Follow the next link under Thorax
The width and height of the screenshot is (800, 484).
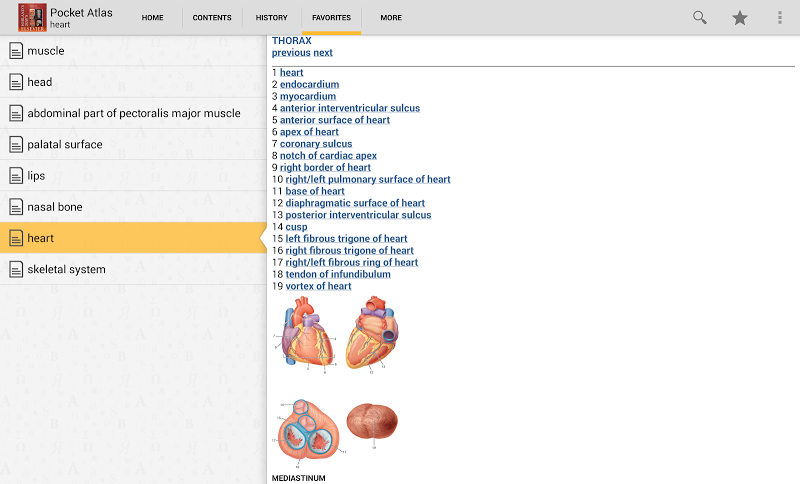[323, 53]
